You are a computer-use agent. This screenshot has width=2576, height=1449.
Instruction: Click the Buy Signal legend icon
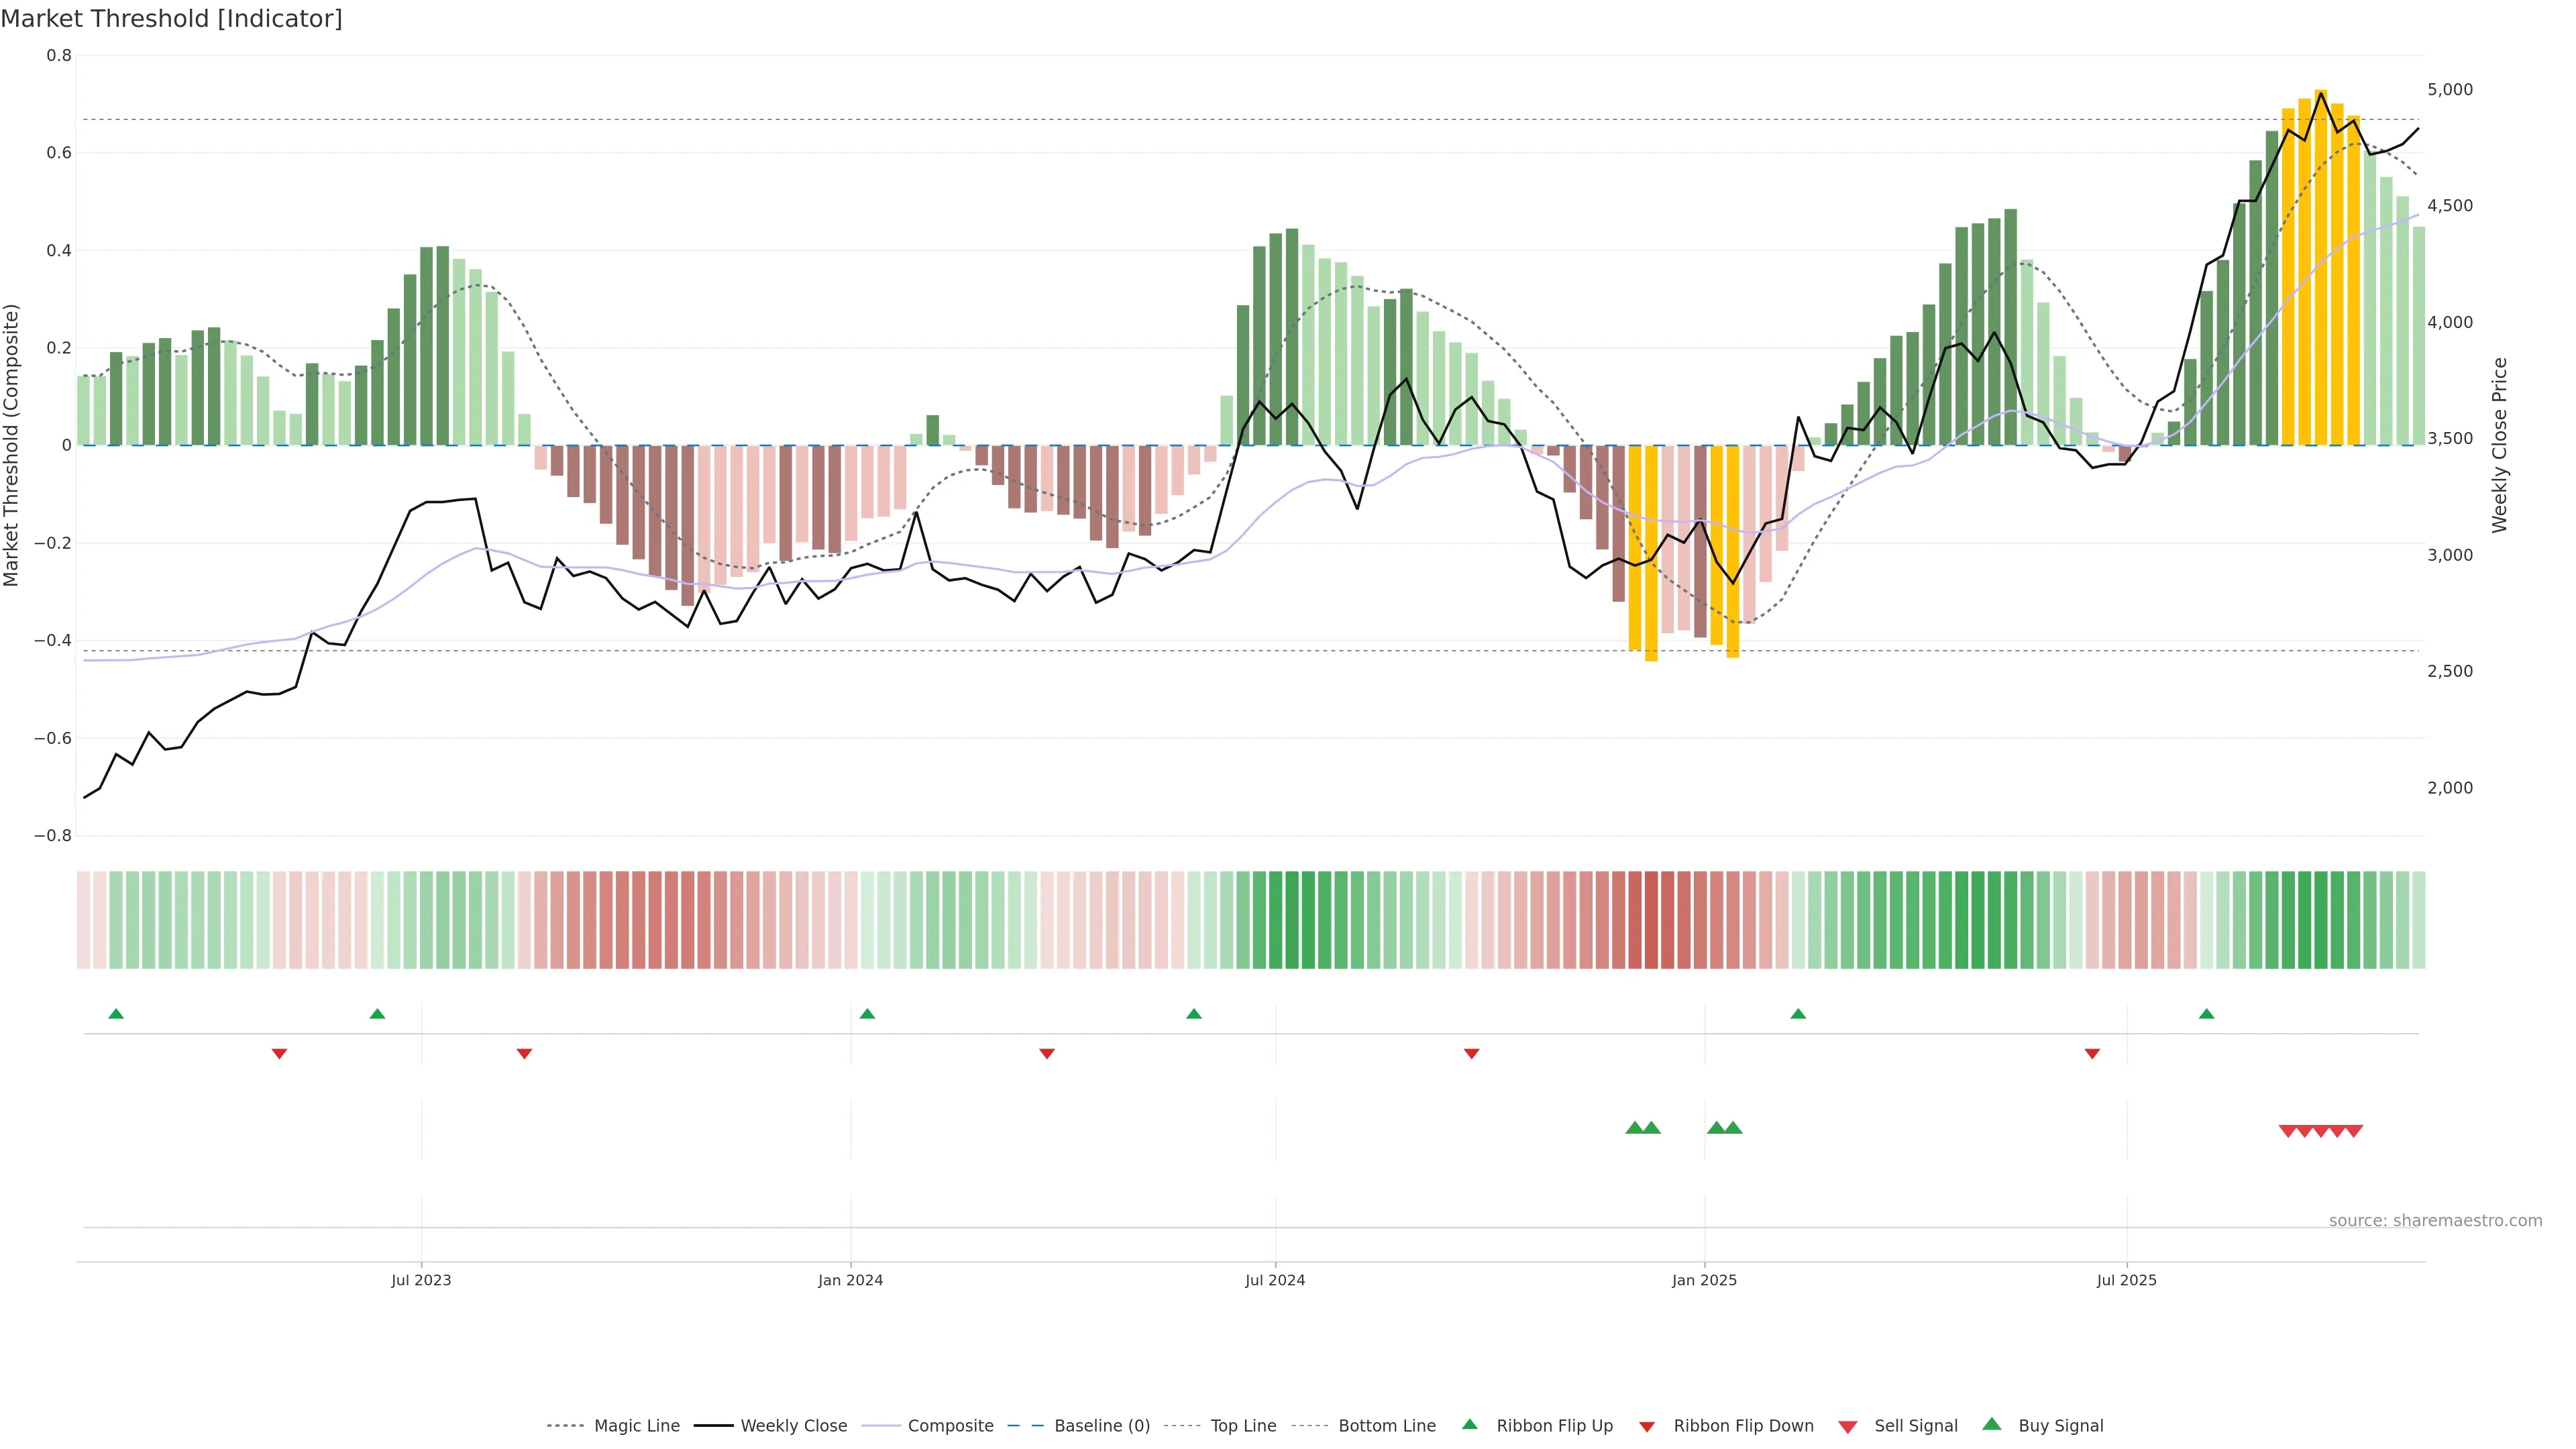coord(1992,1425)
